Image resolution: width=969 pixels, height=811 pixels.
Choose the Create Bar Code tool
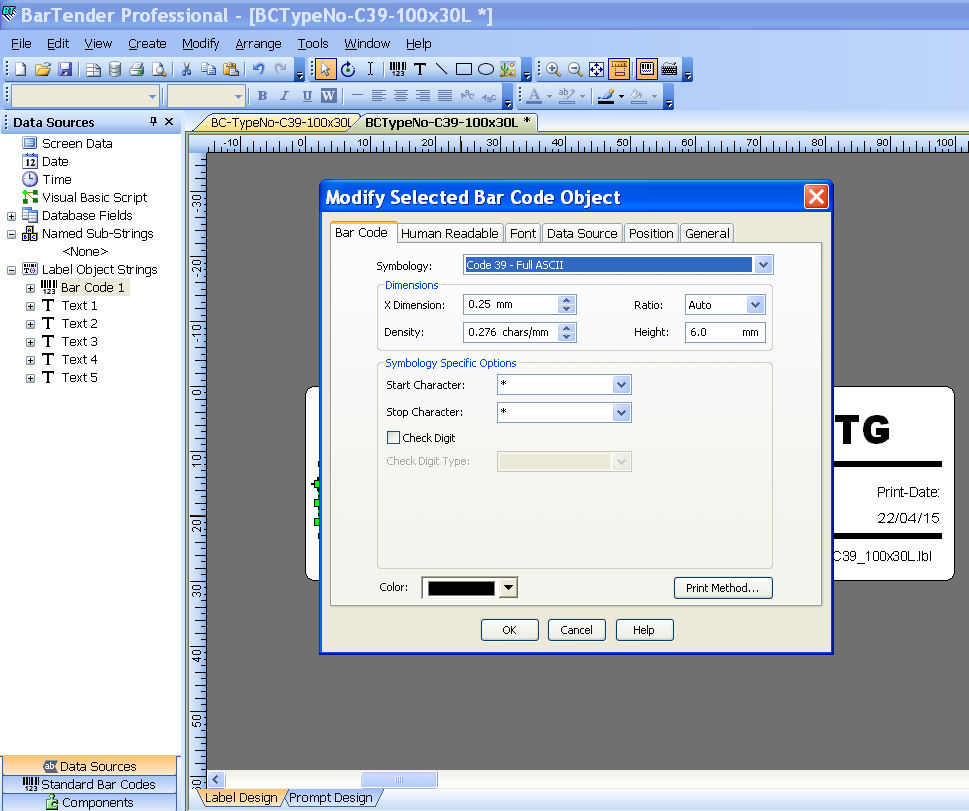point(397,69)
